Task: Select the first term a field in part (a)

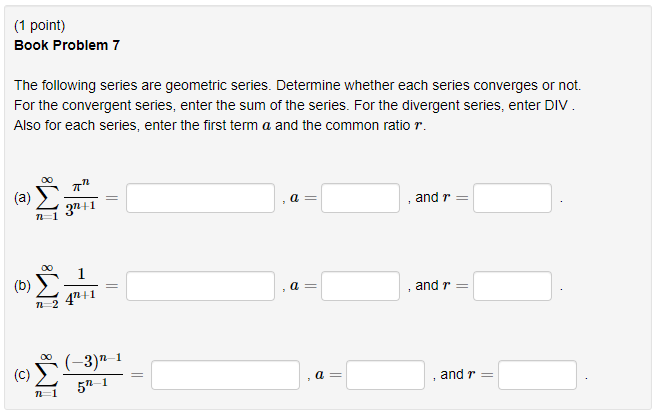Action: coord(360,198)
